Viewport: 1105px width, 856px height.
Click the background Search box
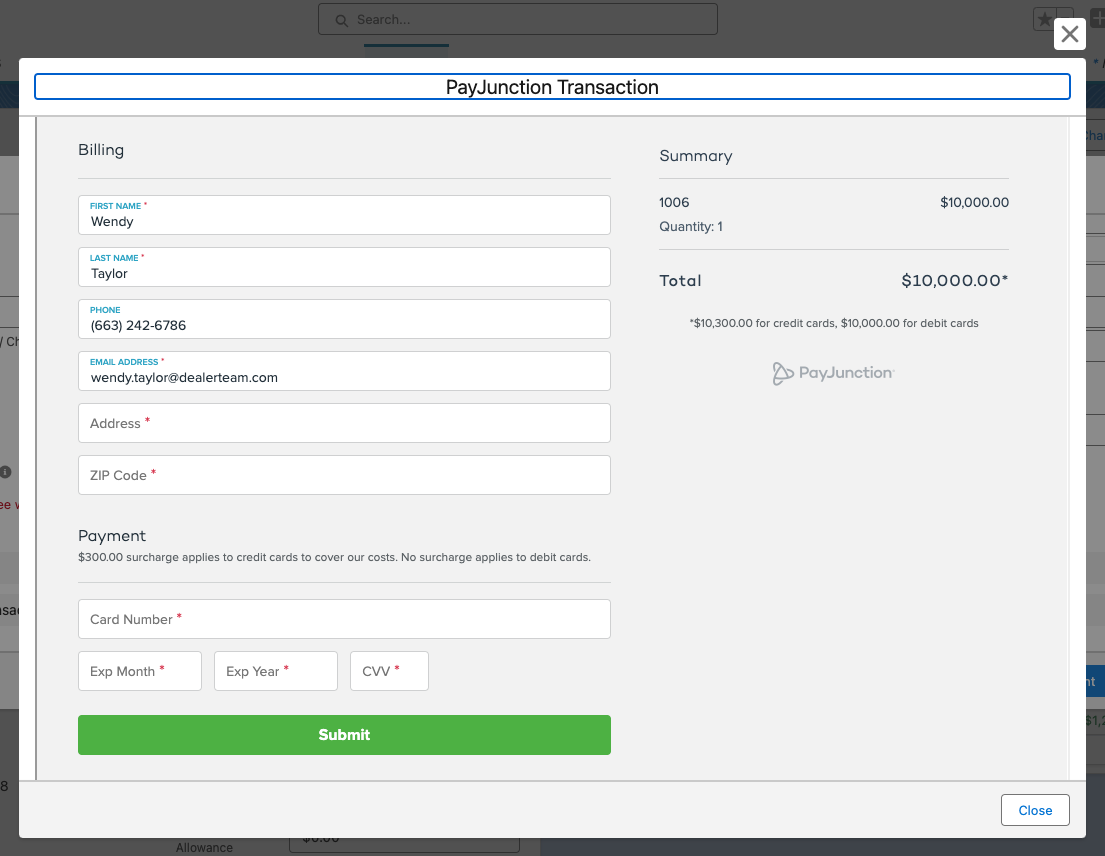[x=517, y=19]
